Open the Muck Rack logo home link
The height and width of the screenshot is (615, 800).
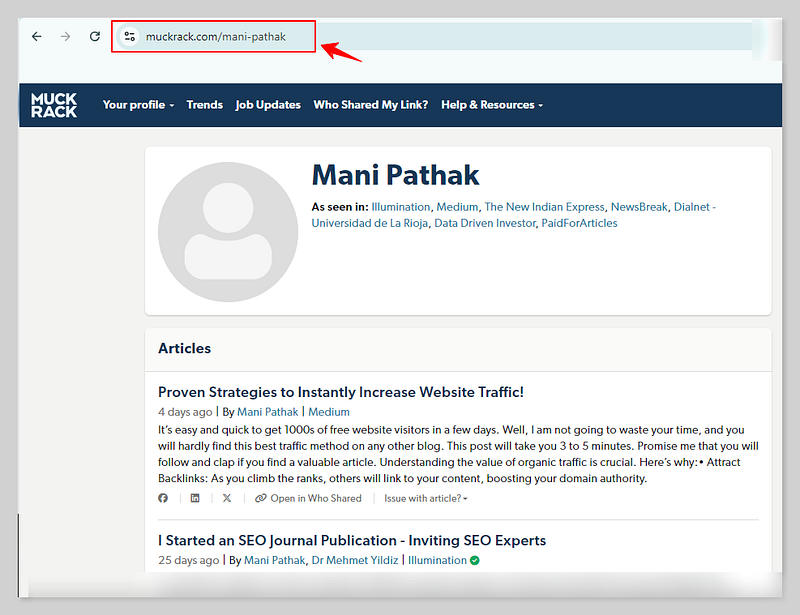54,105
